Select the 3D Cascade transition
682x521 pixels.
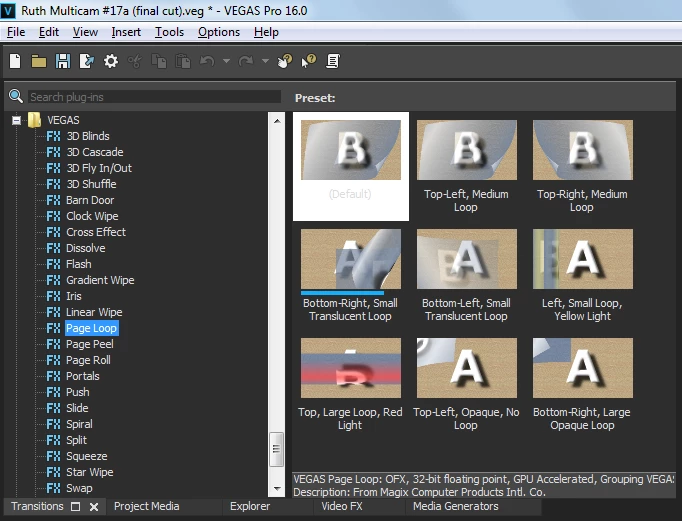(95, 152)
